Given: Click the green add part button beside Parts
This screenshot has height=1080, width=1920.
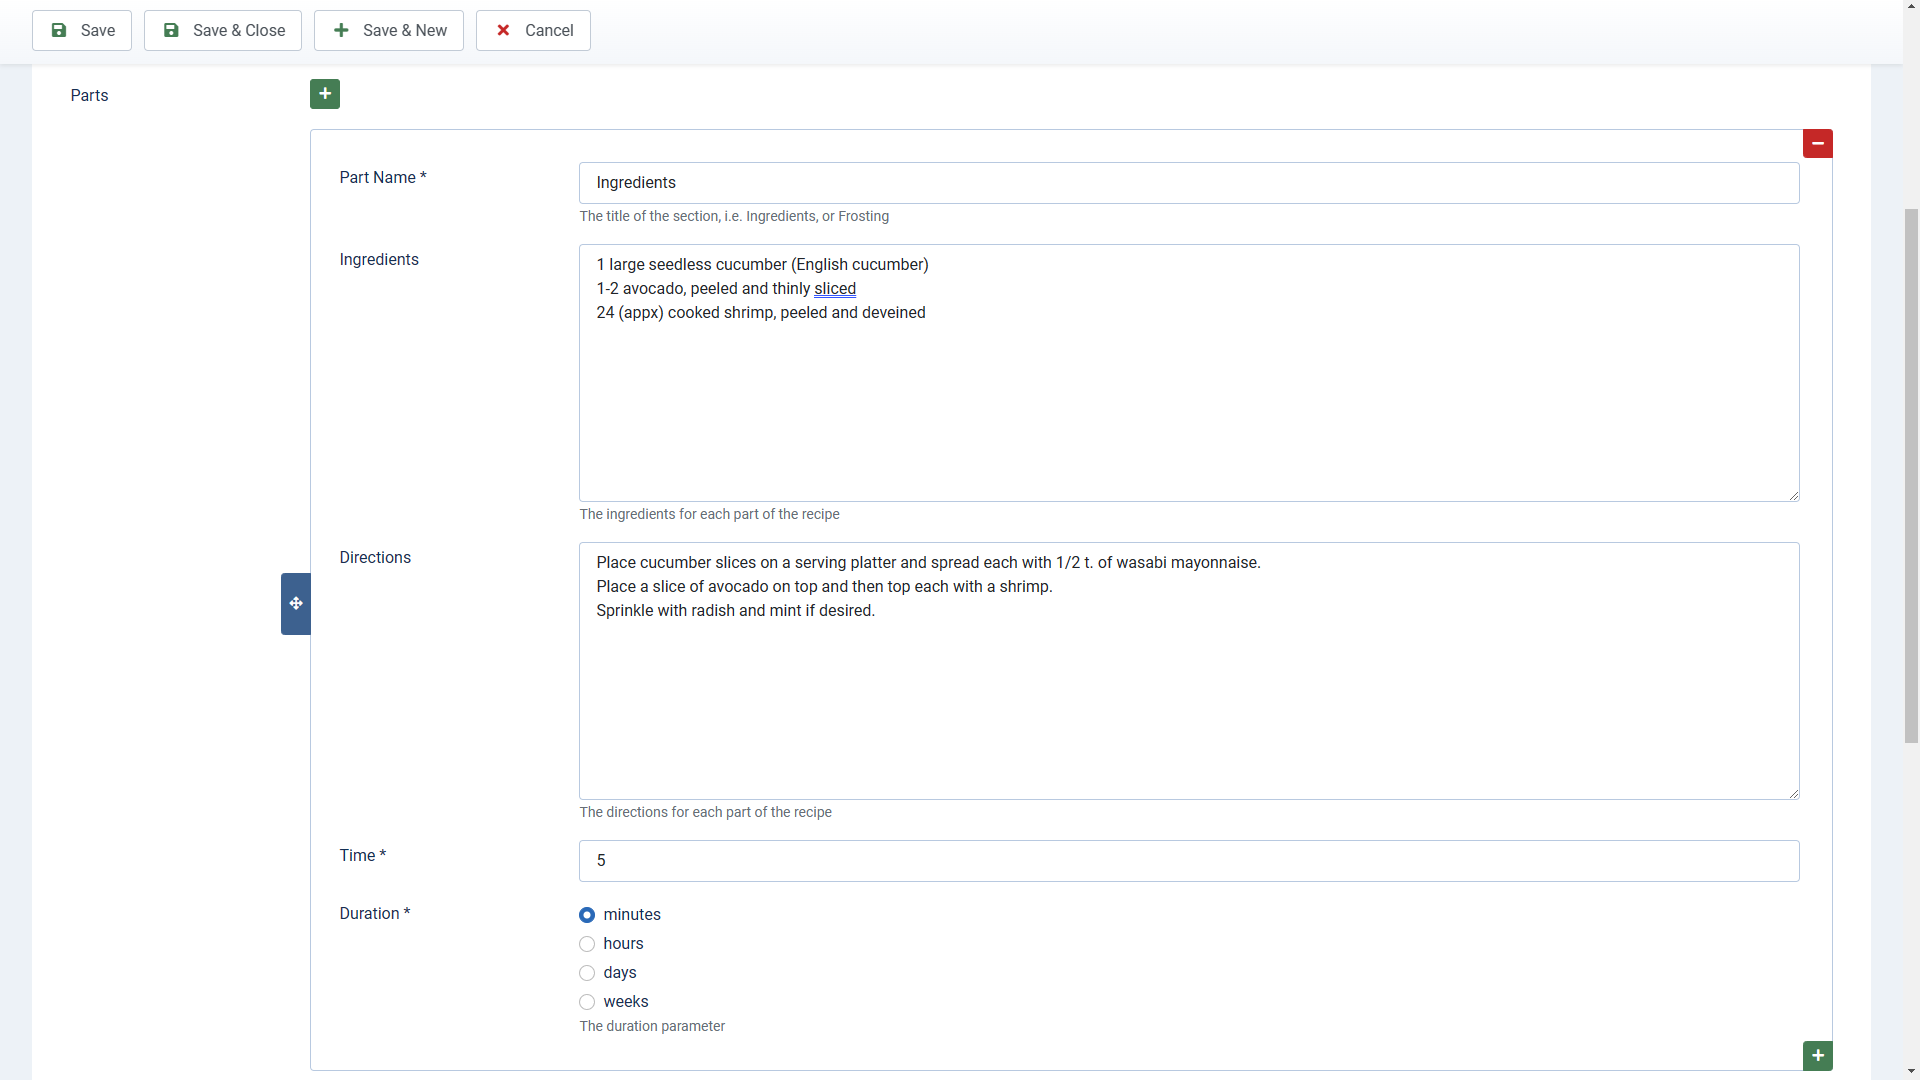Looking at the screenshot, I should (325, 94).
